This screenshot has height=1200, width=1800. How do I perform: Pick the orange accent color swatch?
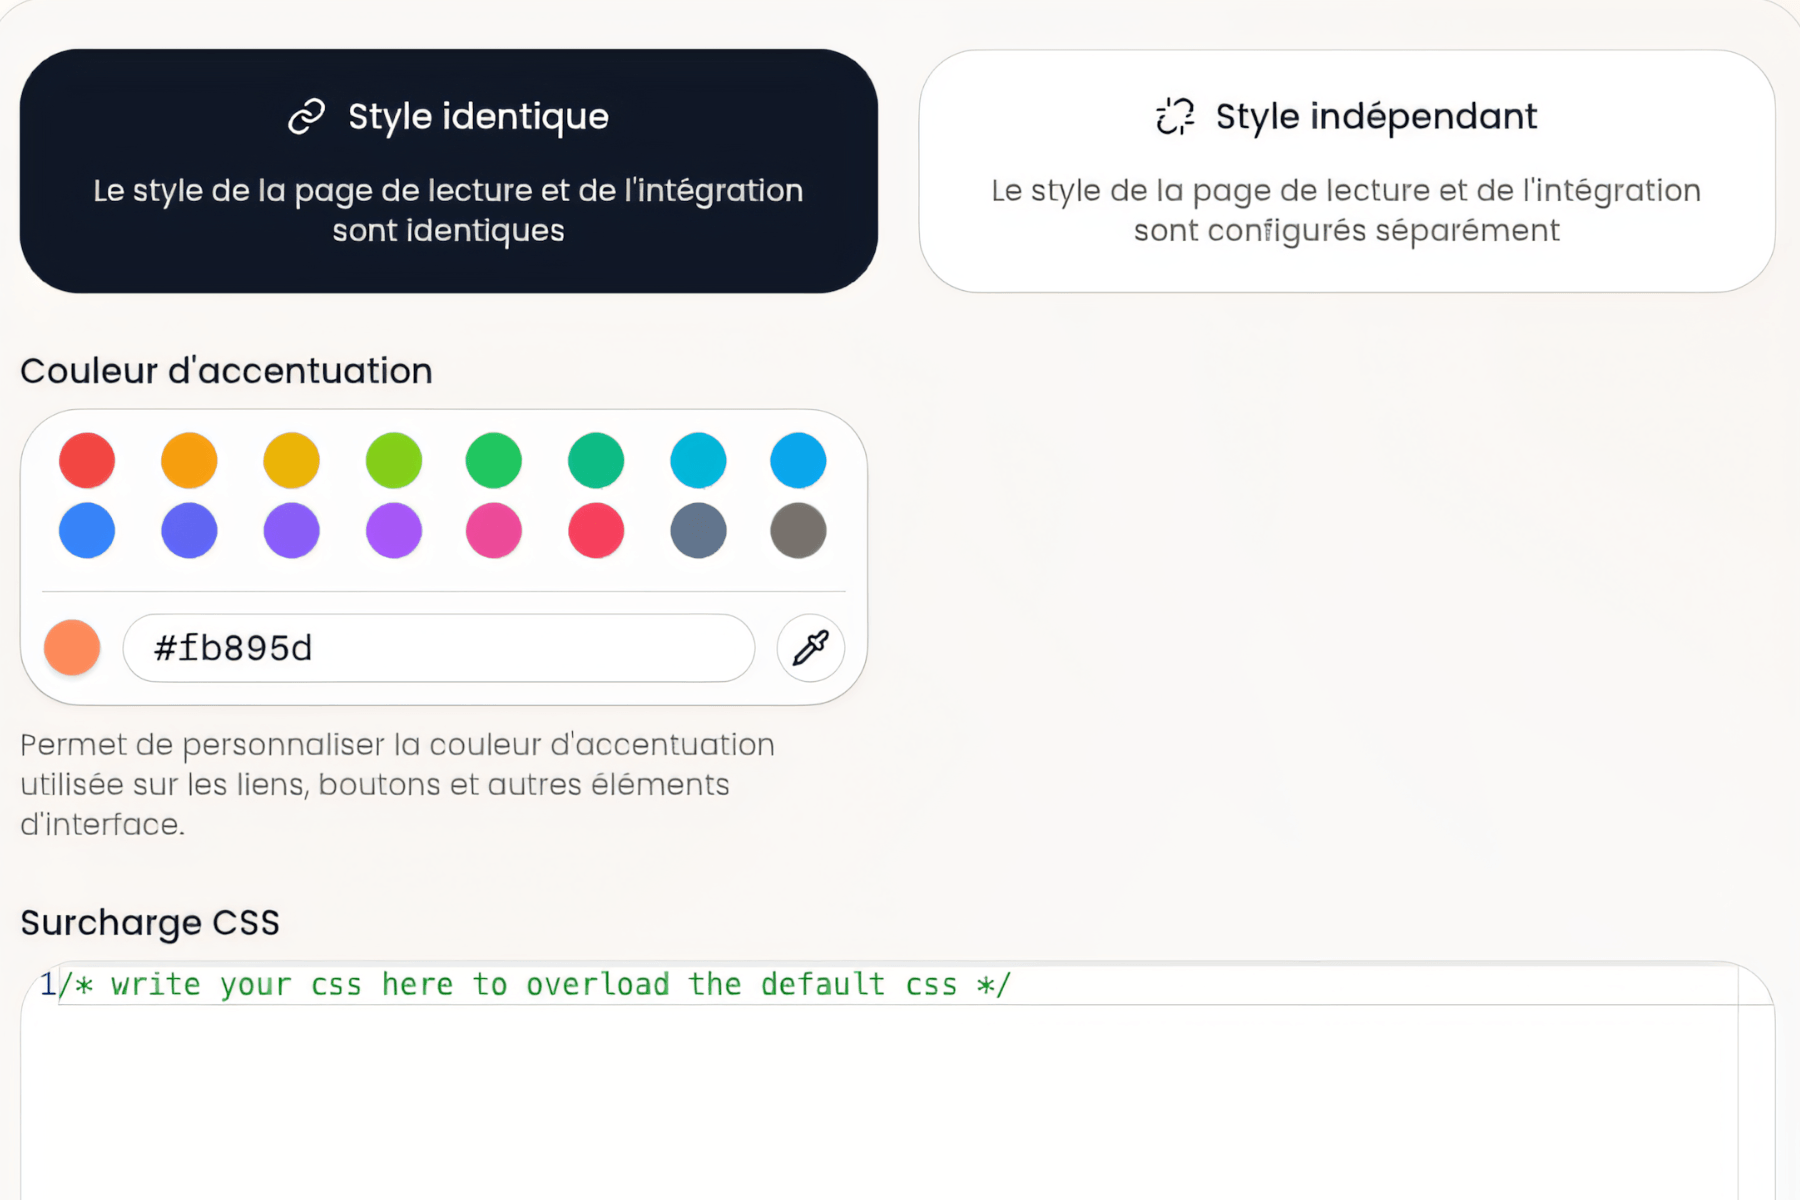(x=189, y=461)
